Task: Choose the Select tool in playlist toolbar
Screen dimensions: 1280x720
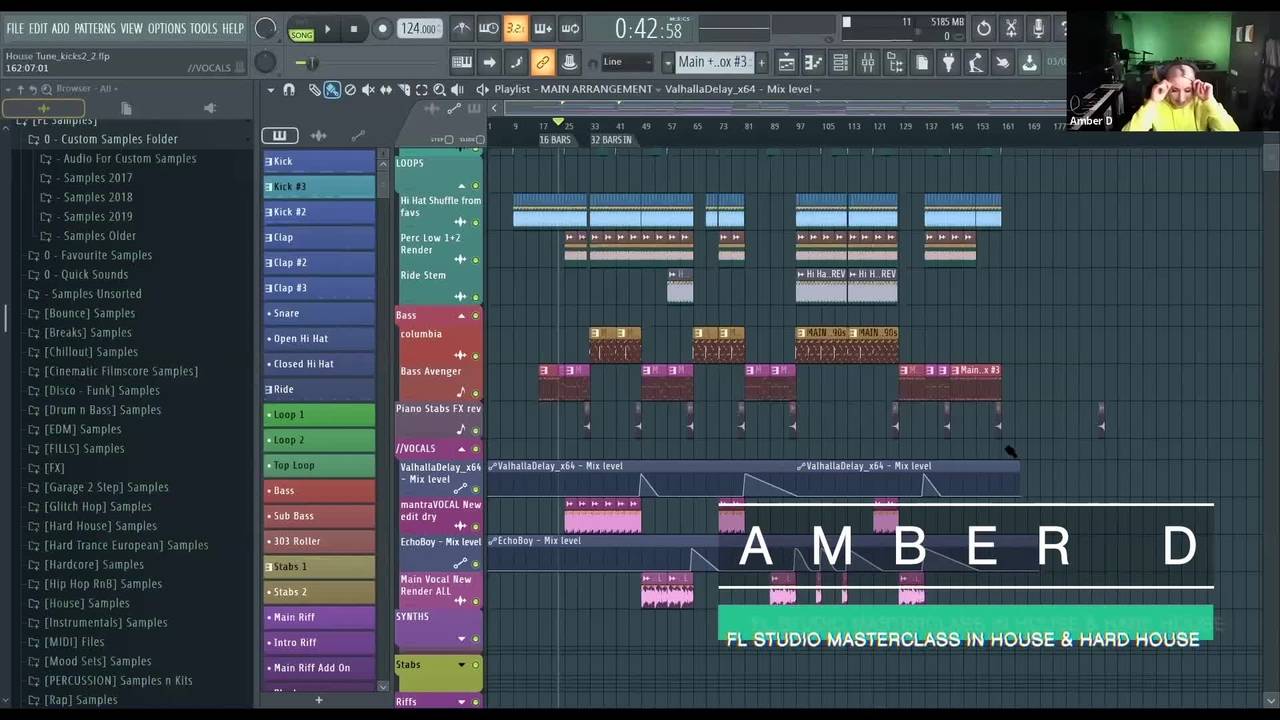Action: 422,90
